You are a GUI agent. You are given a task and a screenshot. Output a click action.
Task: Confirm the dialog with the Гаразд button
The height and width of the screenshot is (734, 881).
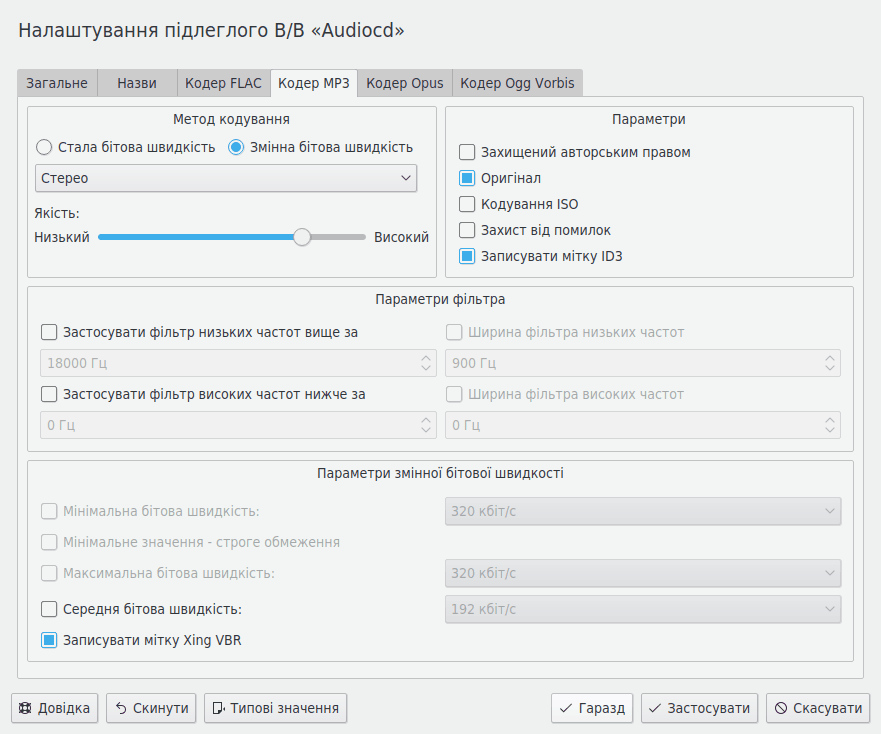pos(592,708)
